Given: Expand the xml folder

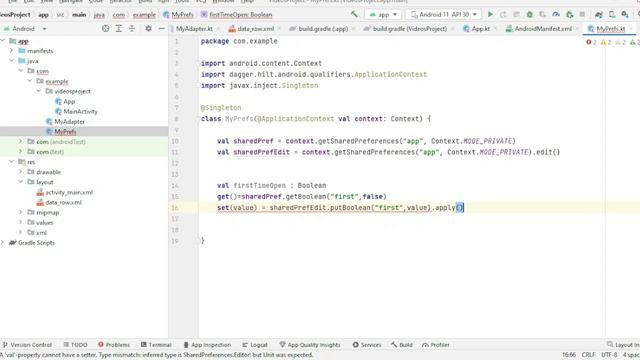Looking at the screenshot, I should [20, 232].
